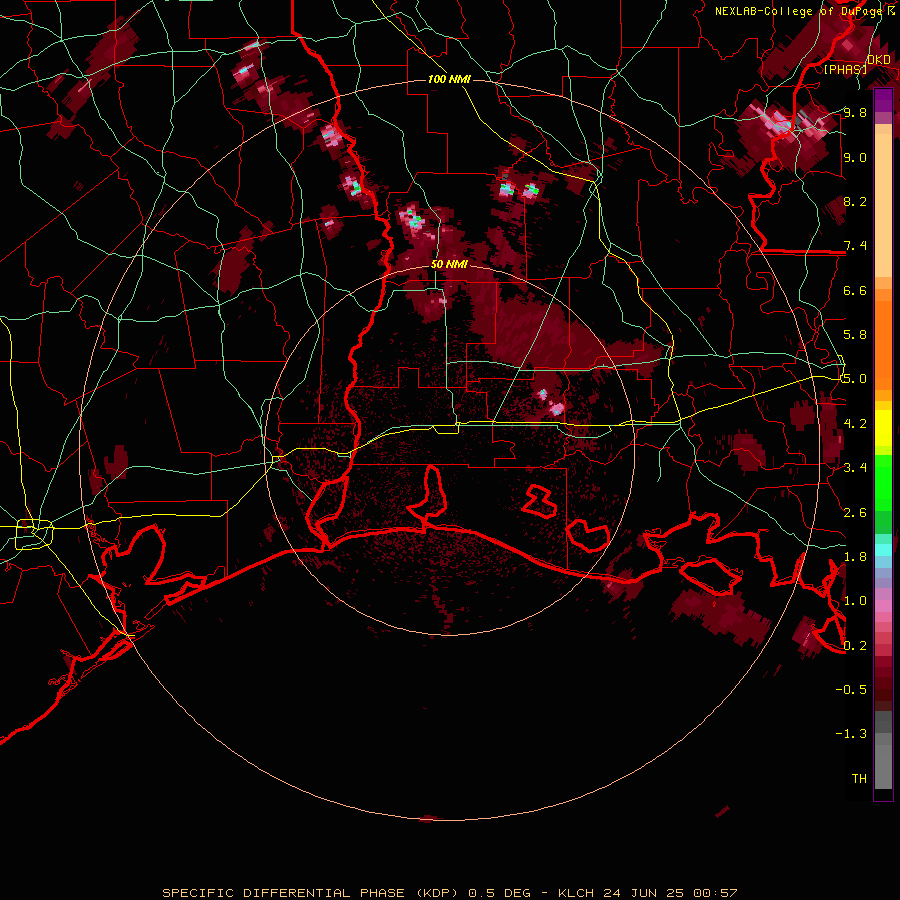Click the "[PHAS]" label above the color scale
The height and width of the screenshot is (900, 900).
pyautogui.click(x=845, y=70)
